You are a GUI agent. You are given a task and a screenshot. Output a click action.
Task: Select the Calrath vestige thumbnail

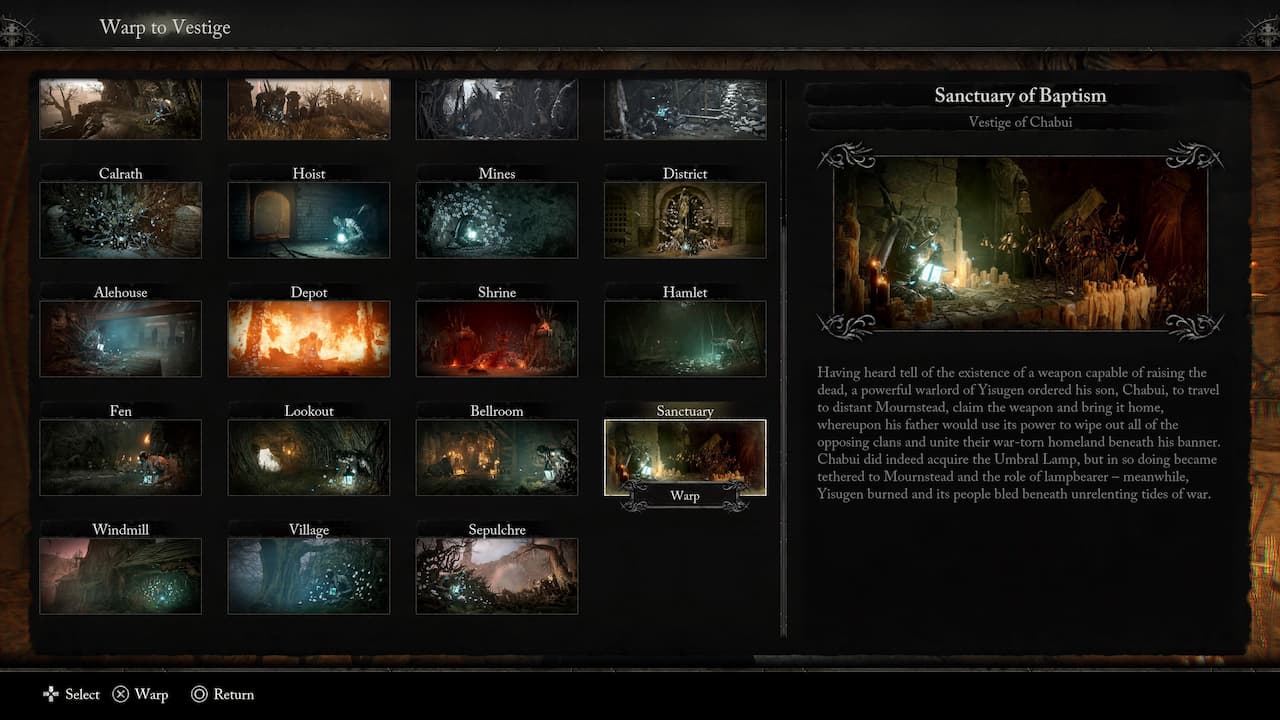(x=120, y=220)
